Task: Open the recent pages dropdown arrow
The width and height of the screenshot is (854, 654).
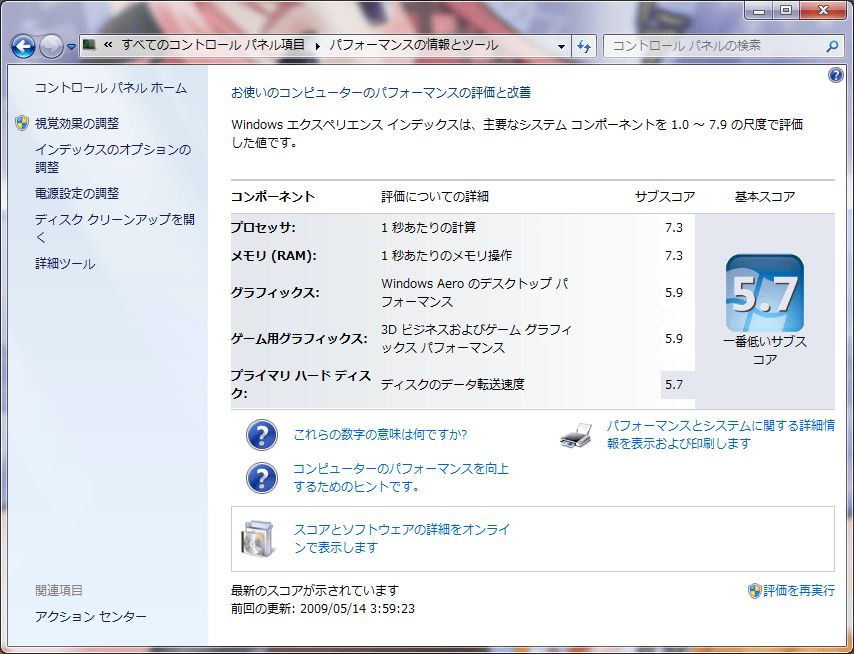Action: pyautogui.click(x=71, y=47)
